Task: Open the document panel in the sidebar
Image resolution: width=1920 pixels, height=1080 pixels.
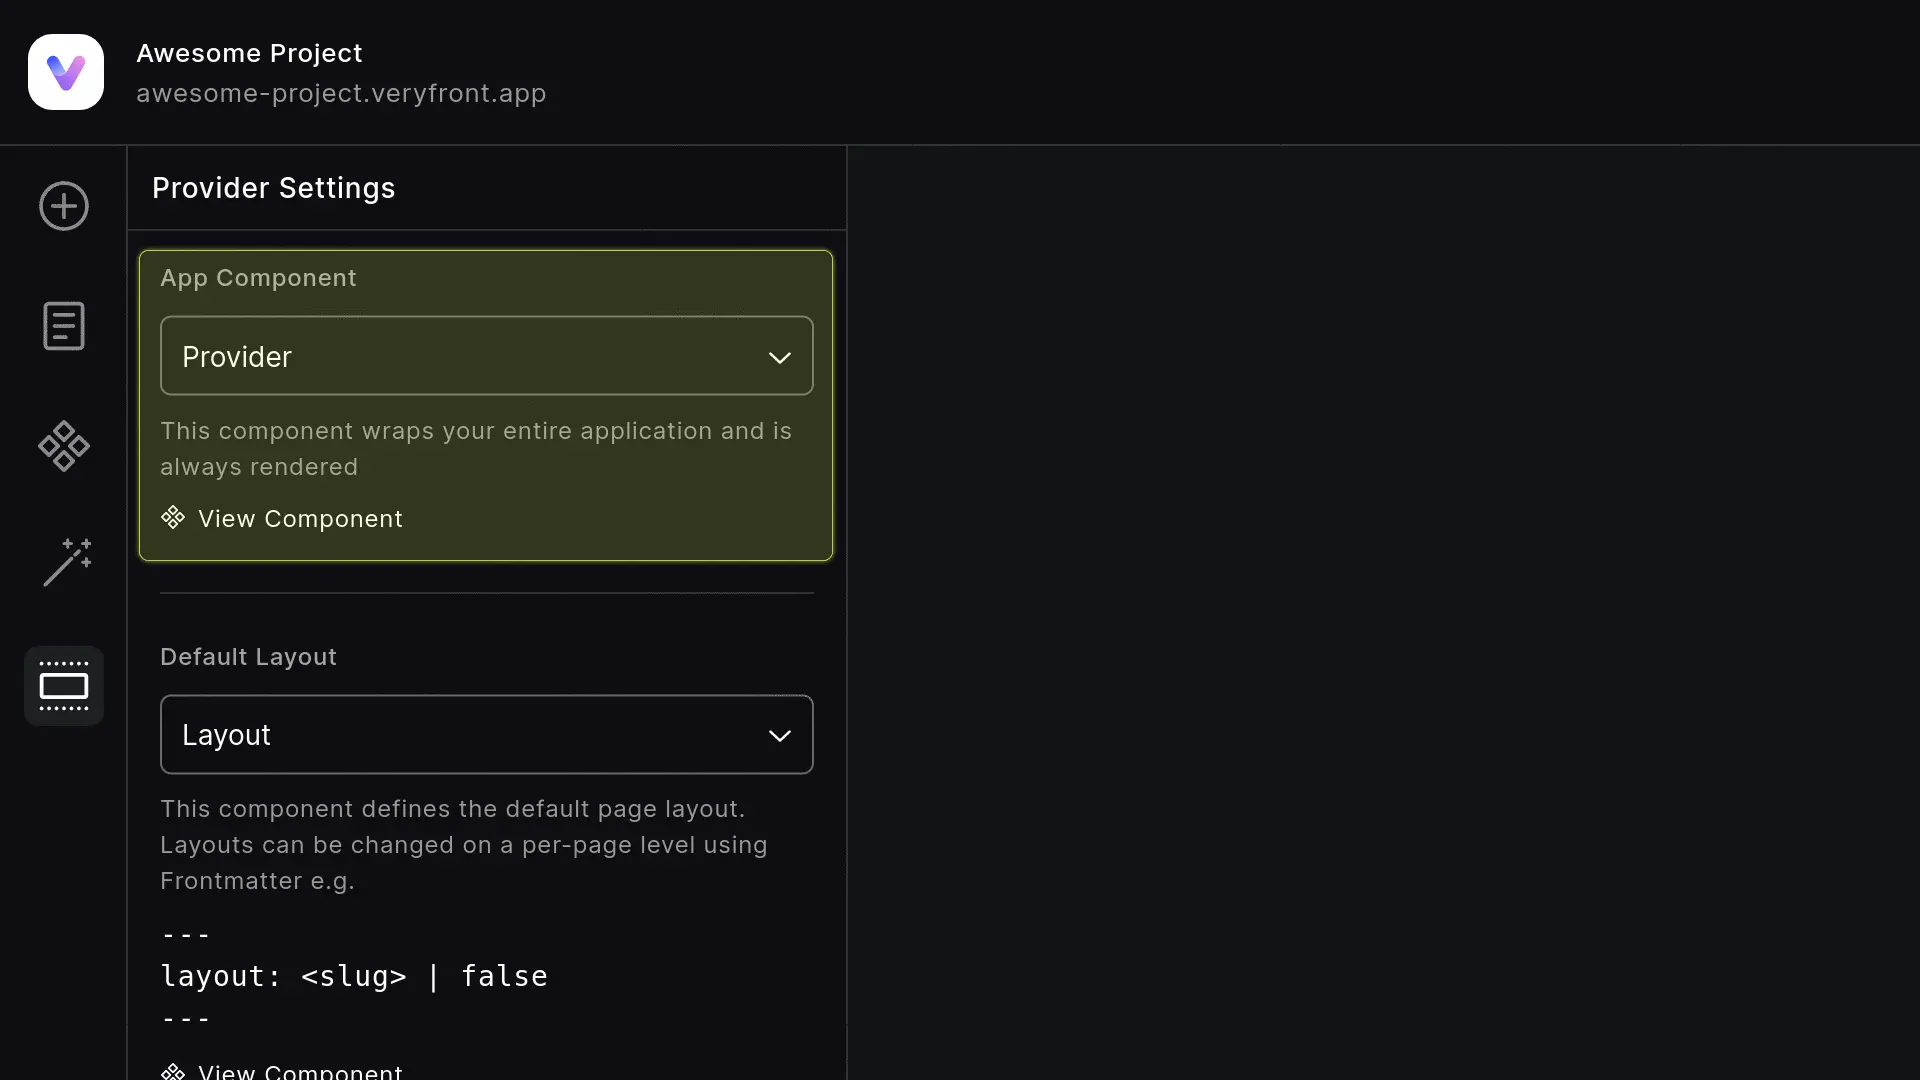Action: coord(63,326)
